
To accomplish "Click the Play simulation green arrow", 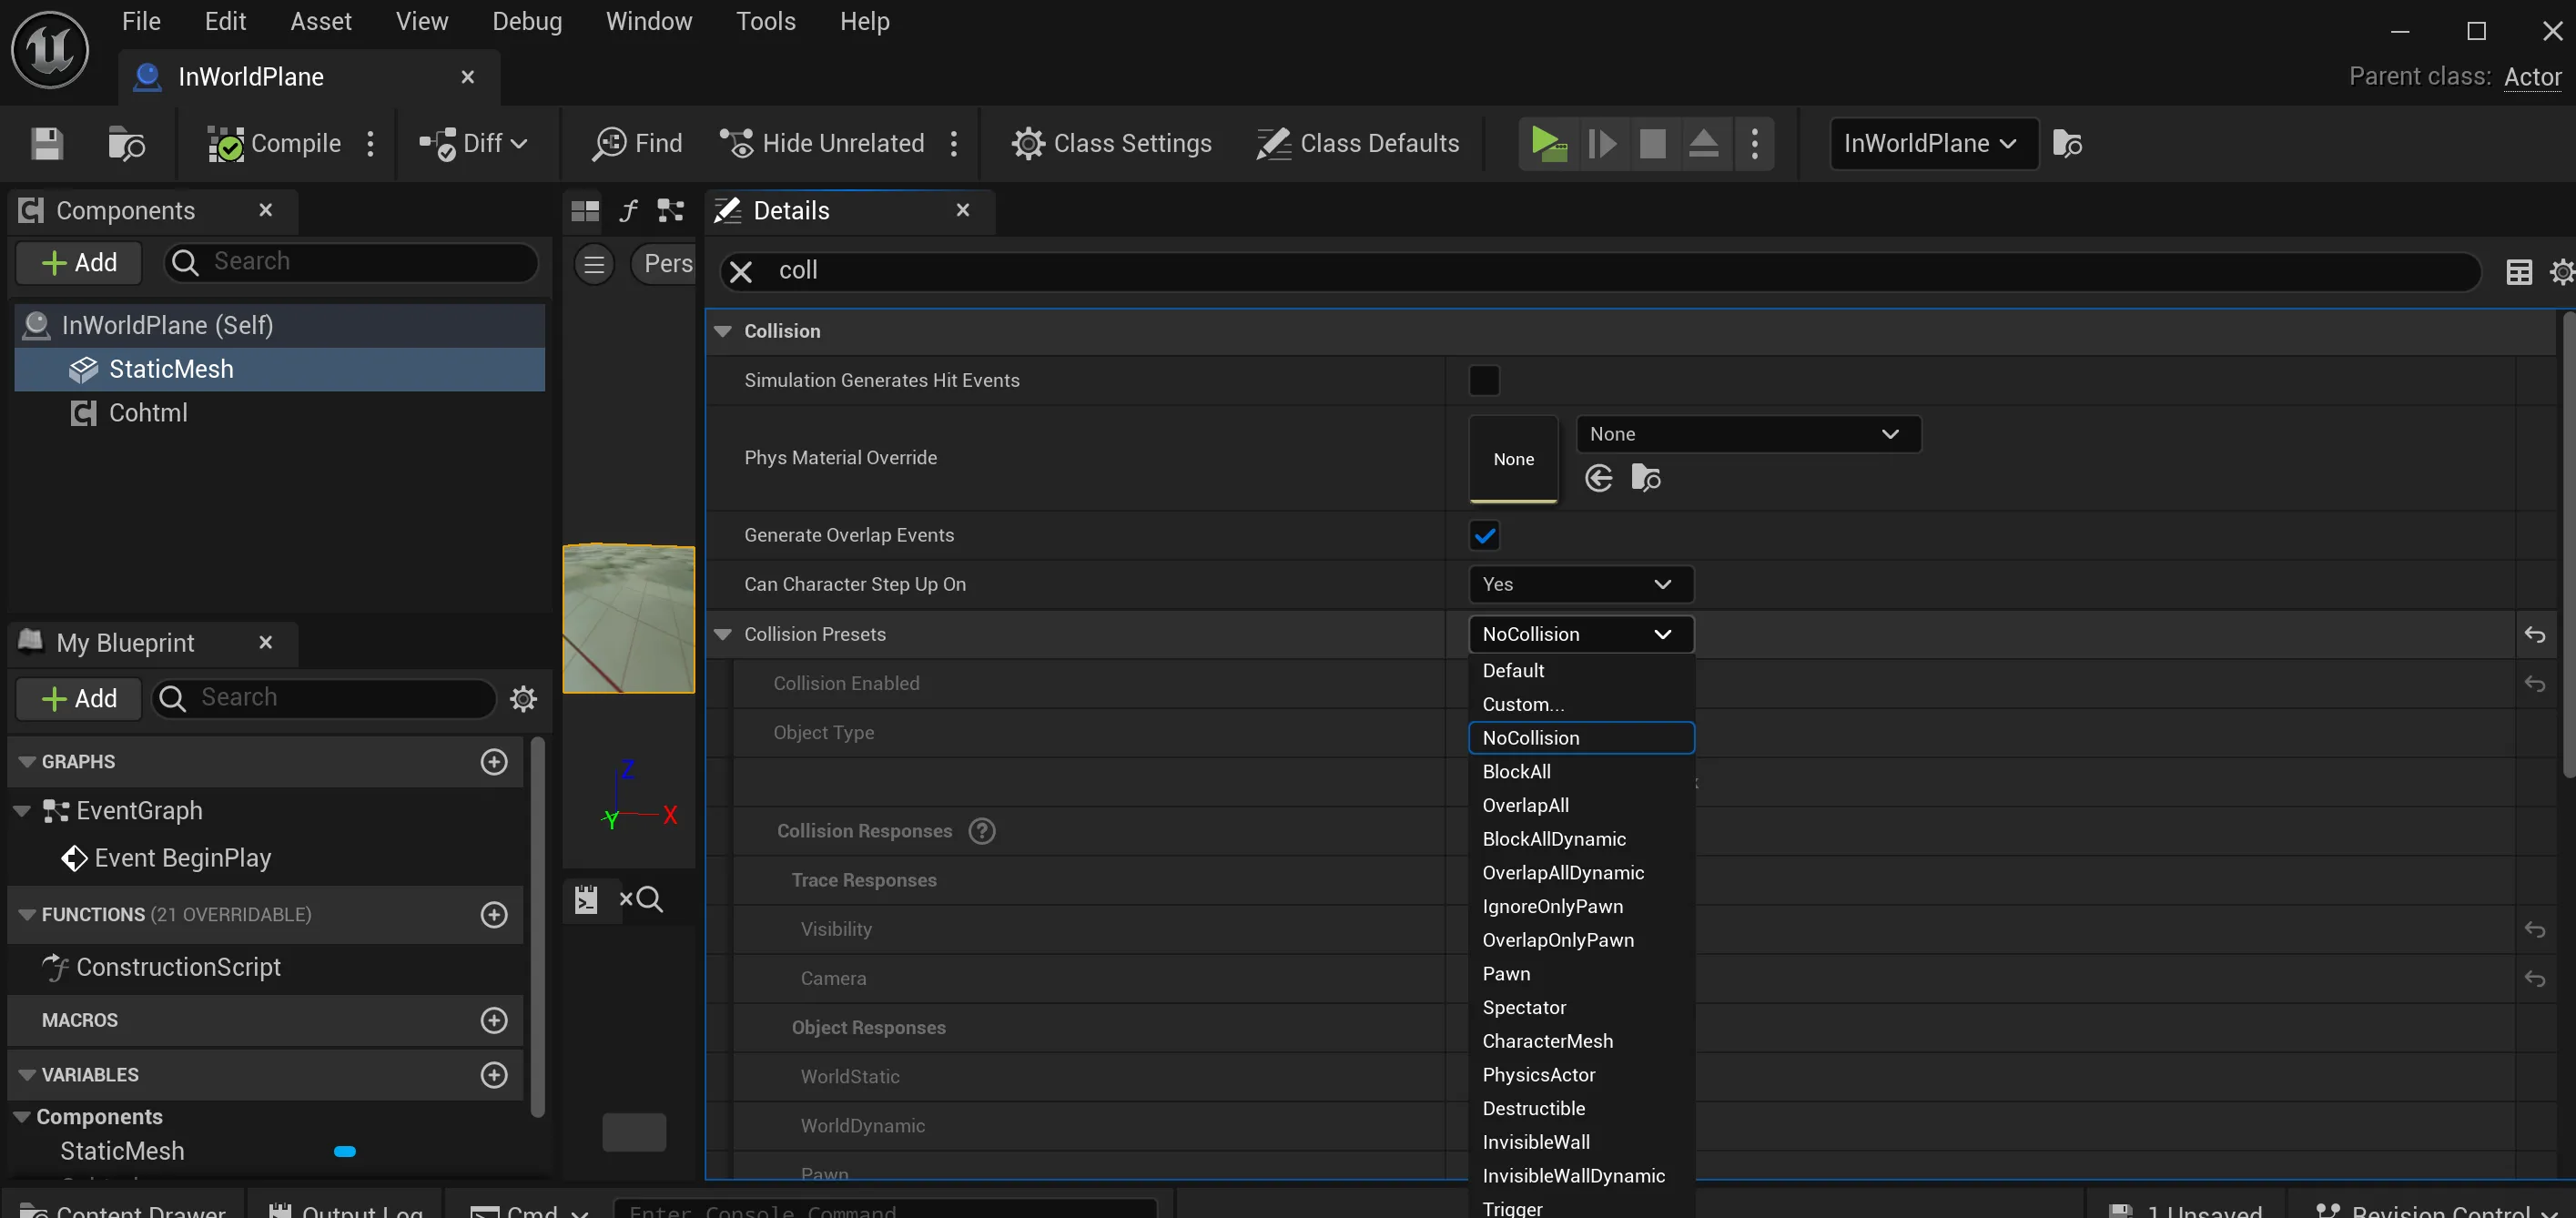I will pyautogui.click(x=1548, y=144).
